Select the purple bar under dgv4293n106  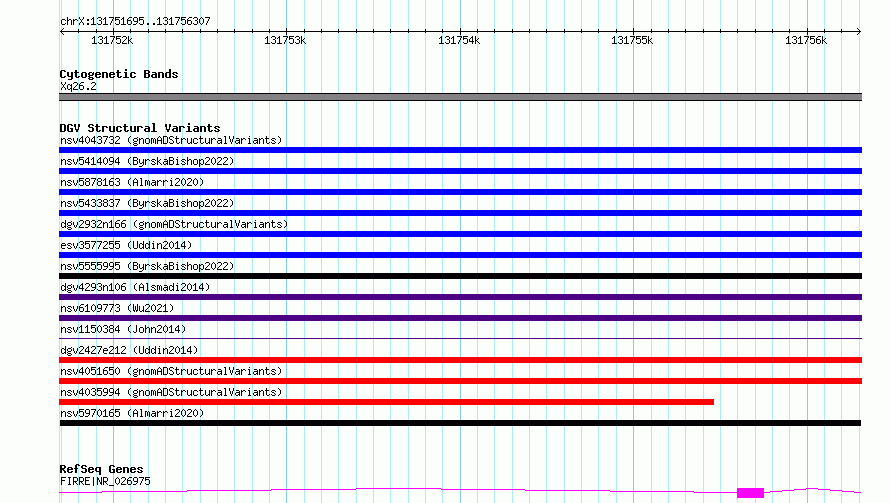pyautogui.click(x=460, y=297)
